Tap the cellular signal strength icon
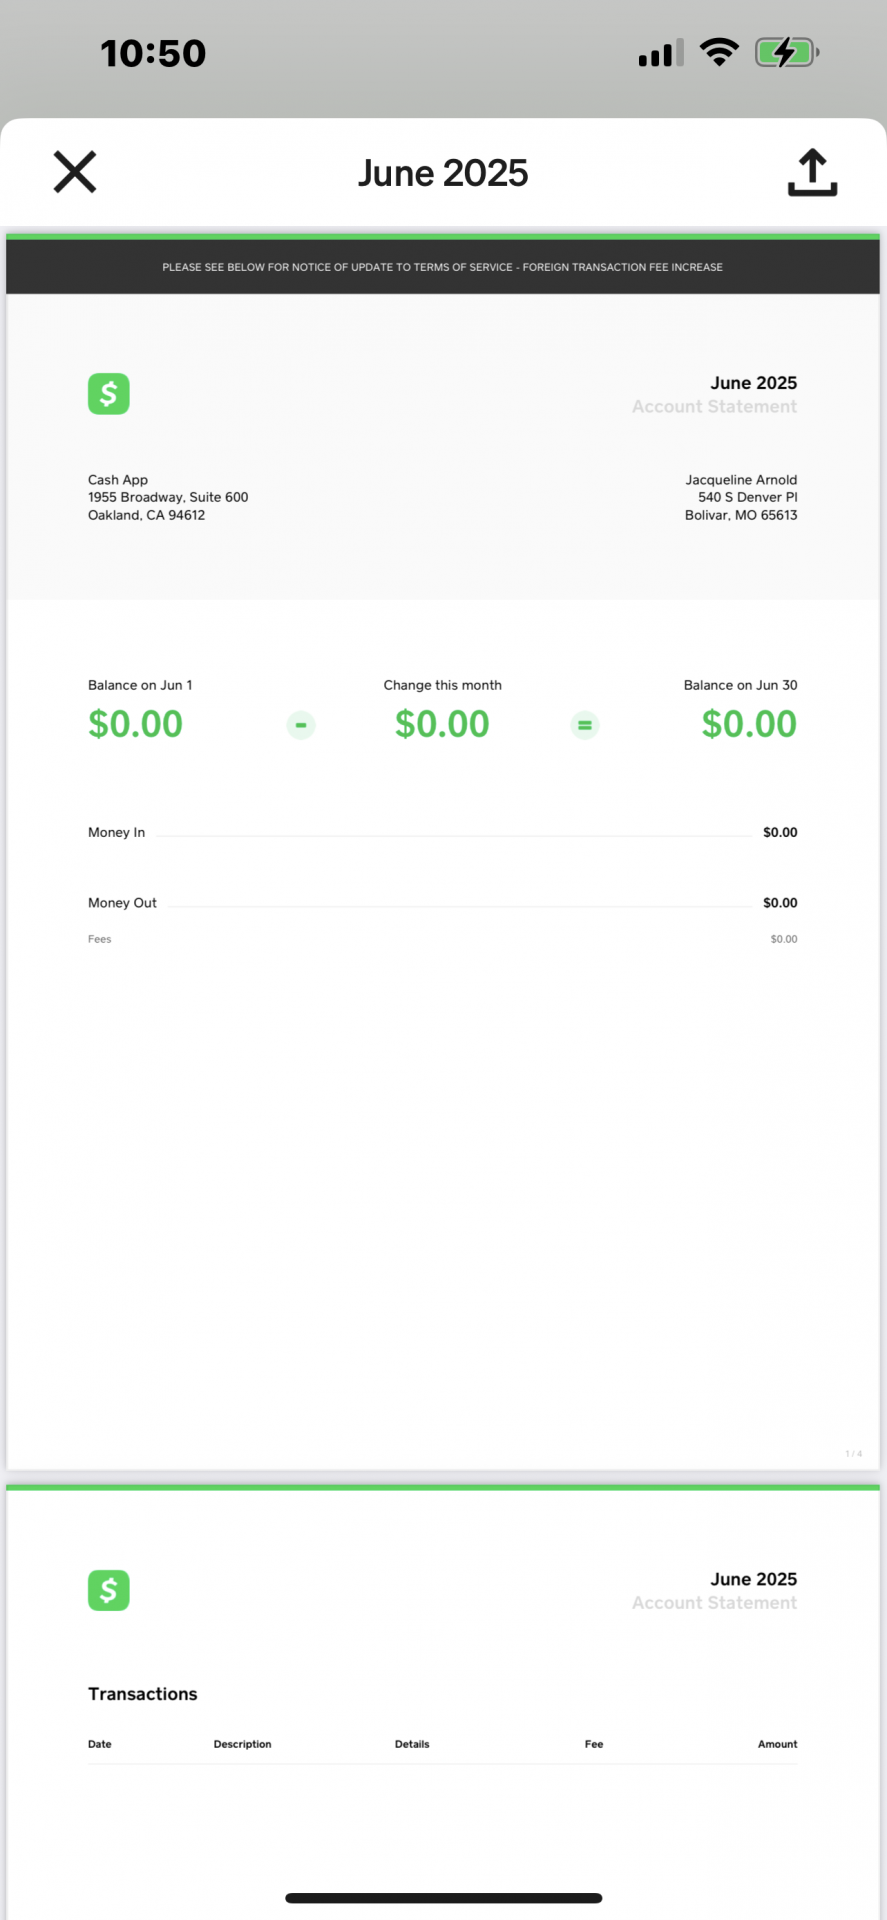The width and height of the screenshot is (887, 1920). point(661,53)
